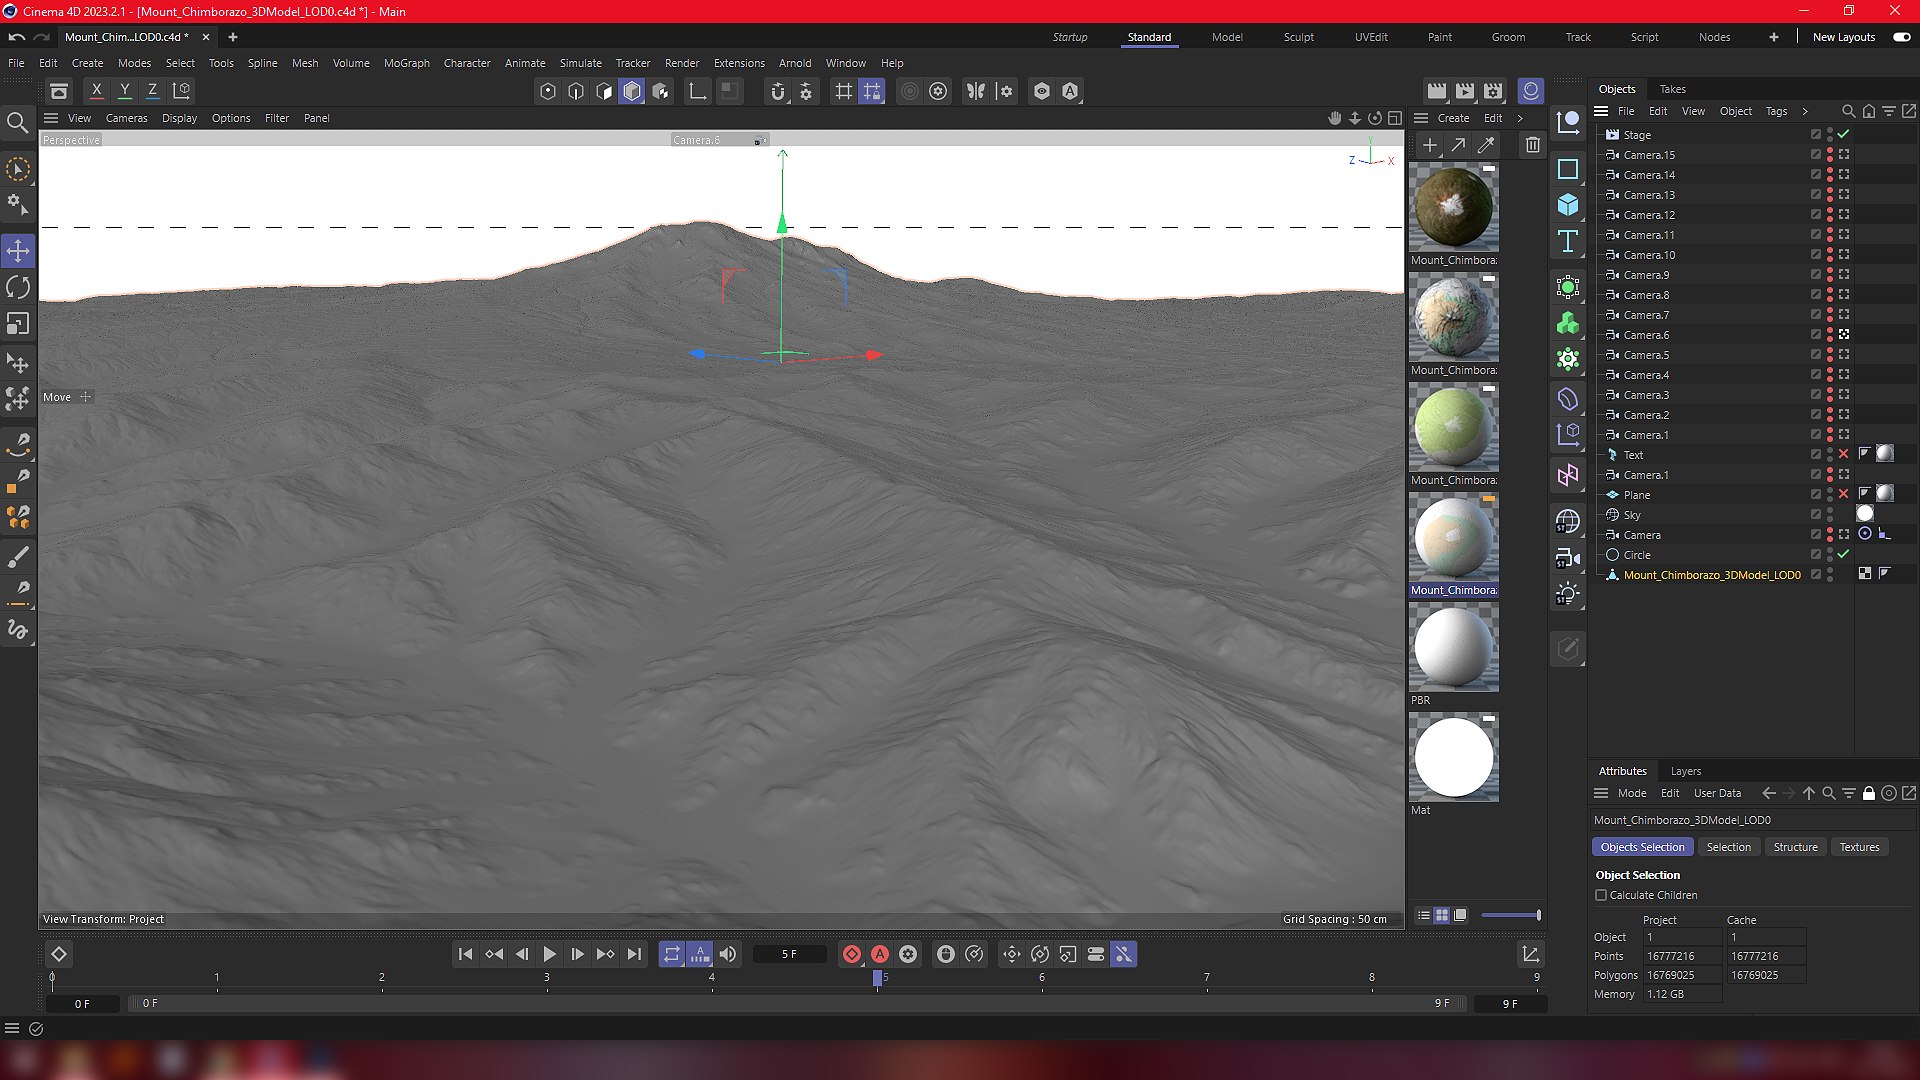Go to end of animation
Viewport: 1920px width, 1080px height.
tap(634, 954)
